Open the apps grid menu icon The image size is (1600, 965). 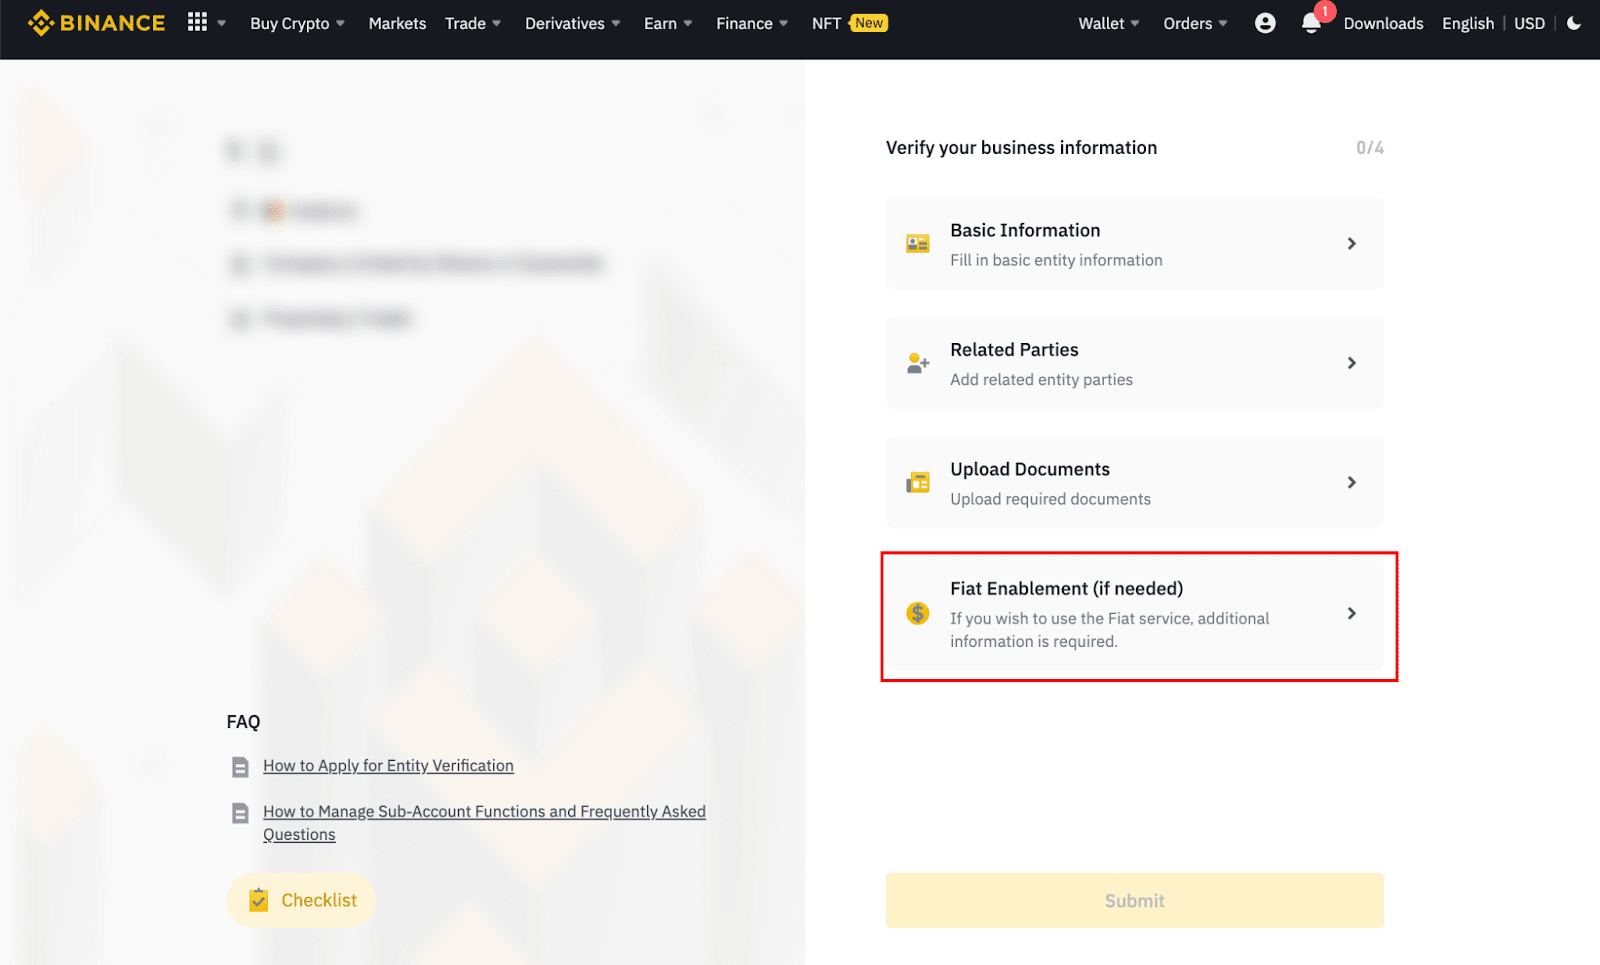pos(197,22)
